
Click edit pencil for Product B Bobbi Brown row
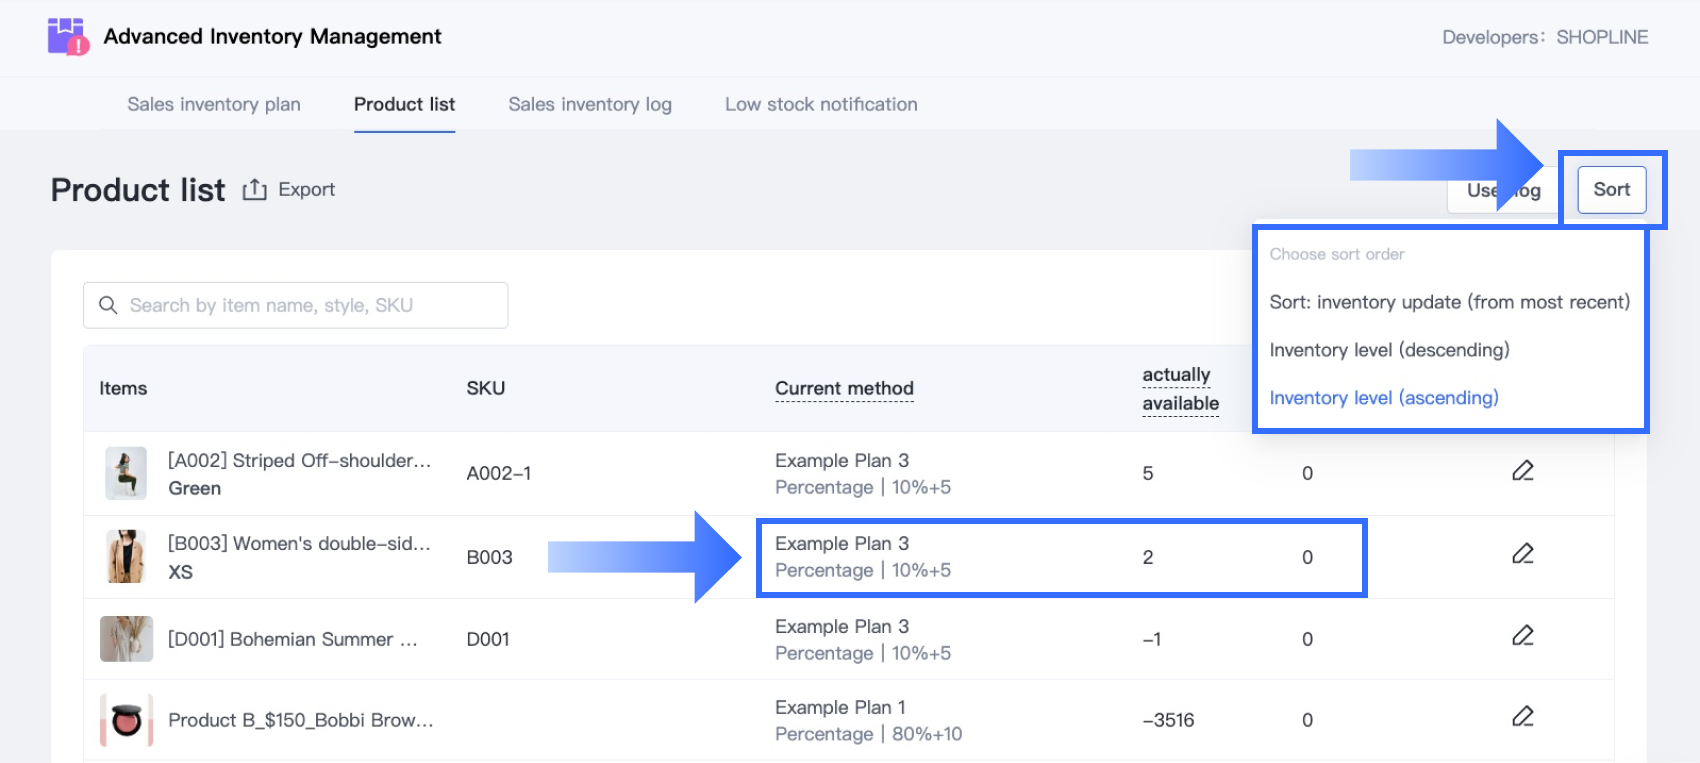point(1522,717)
